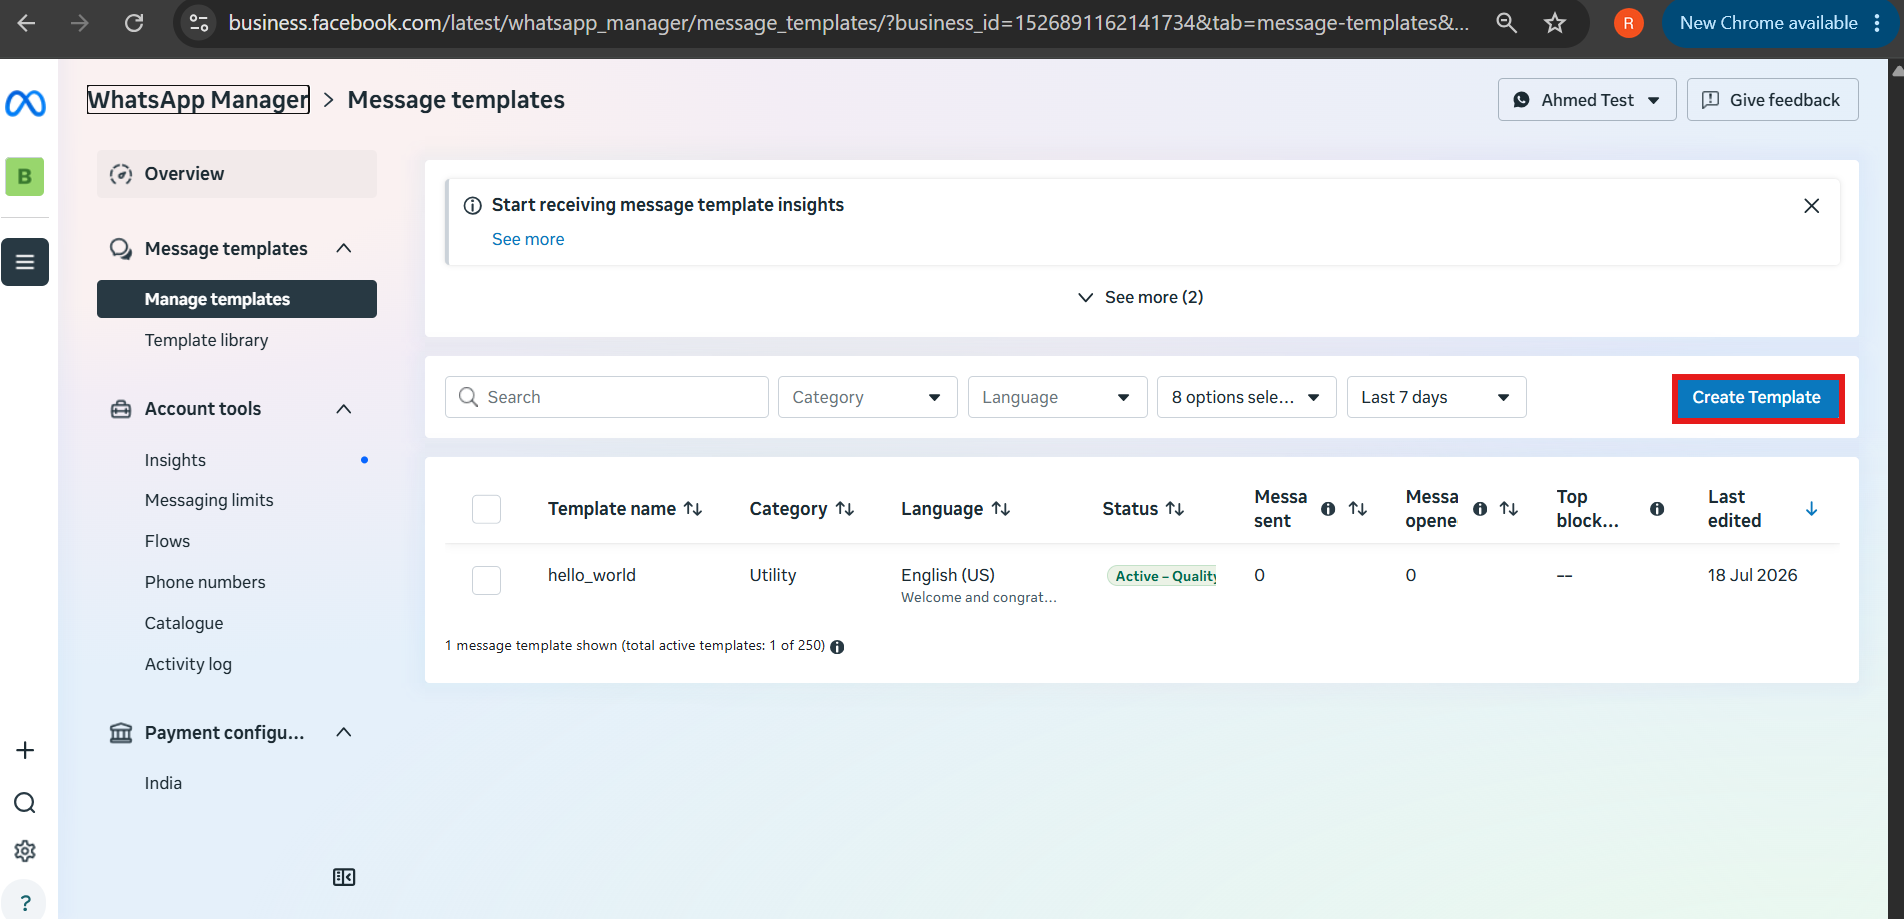This screenshot has height=919, width=1904.
Task: Open Flows in sidebar
Action: (167, 541)
